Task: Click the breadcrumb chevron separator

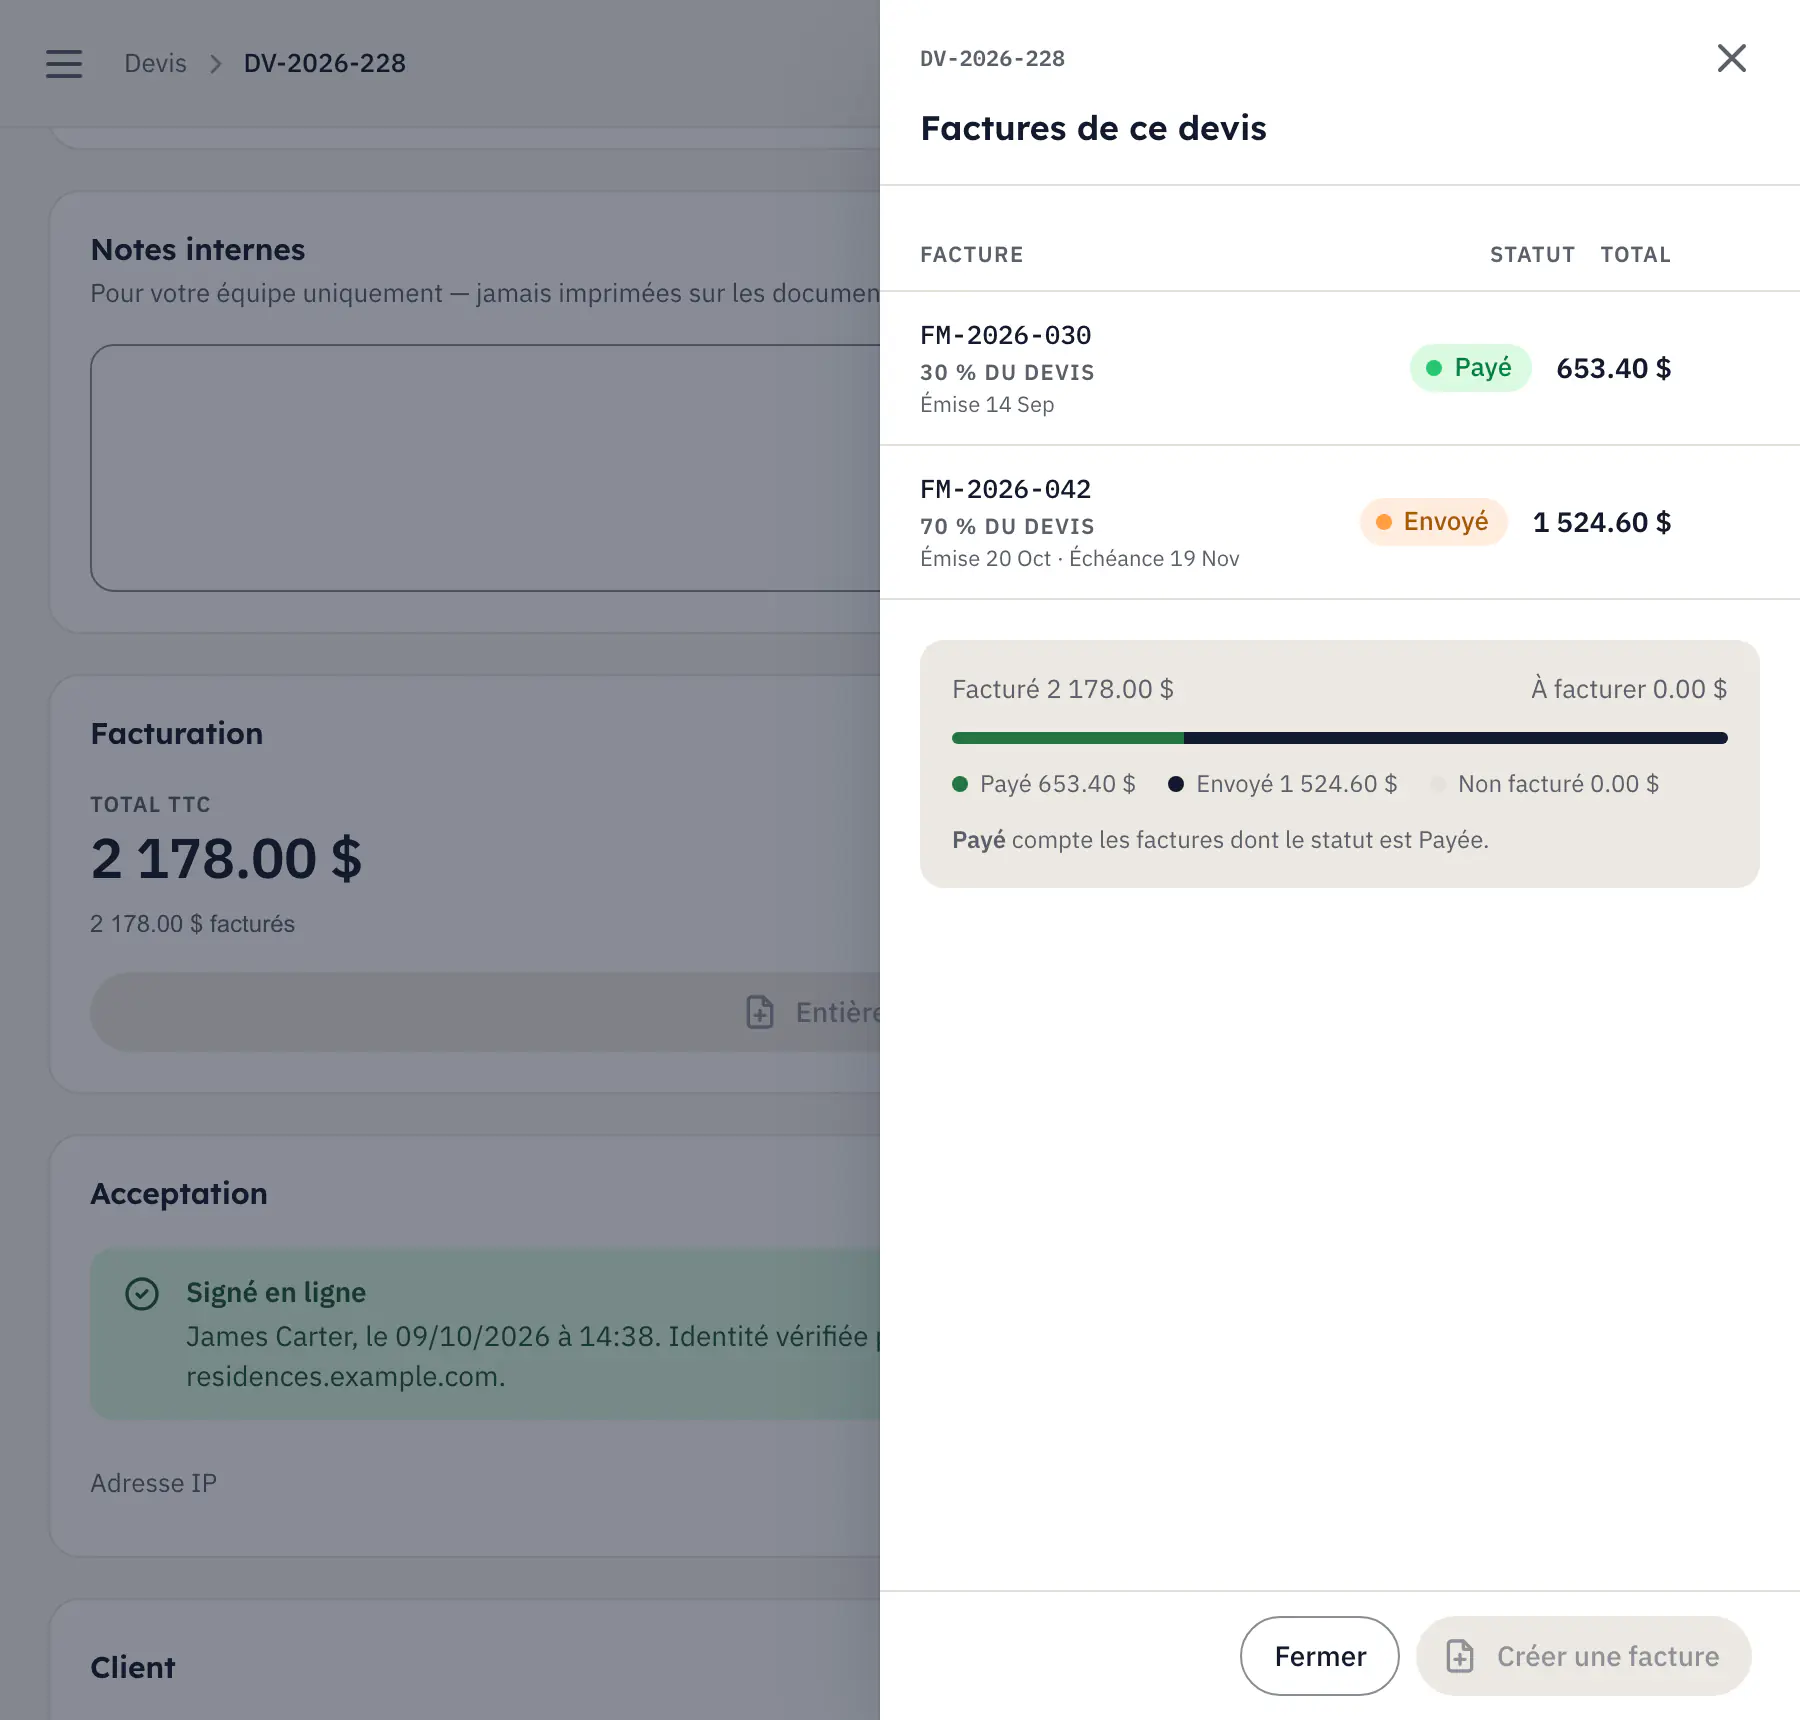Action: click(215, 63)
